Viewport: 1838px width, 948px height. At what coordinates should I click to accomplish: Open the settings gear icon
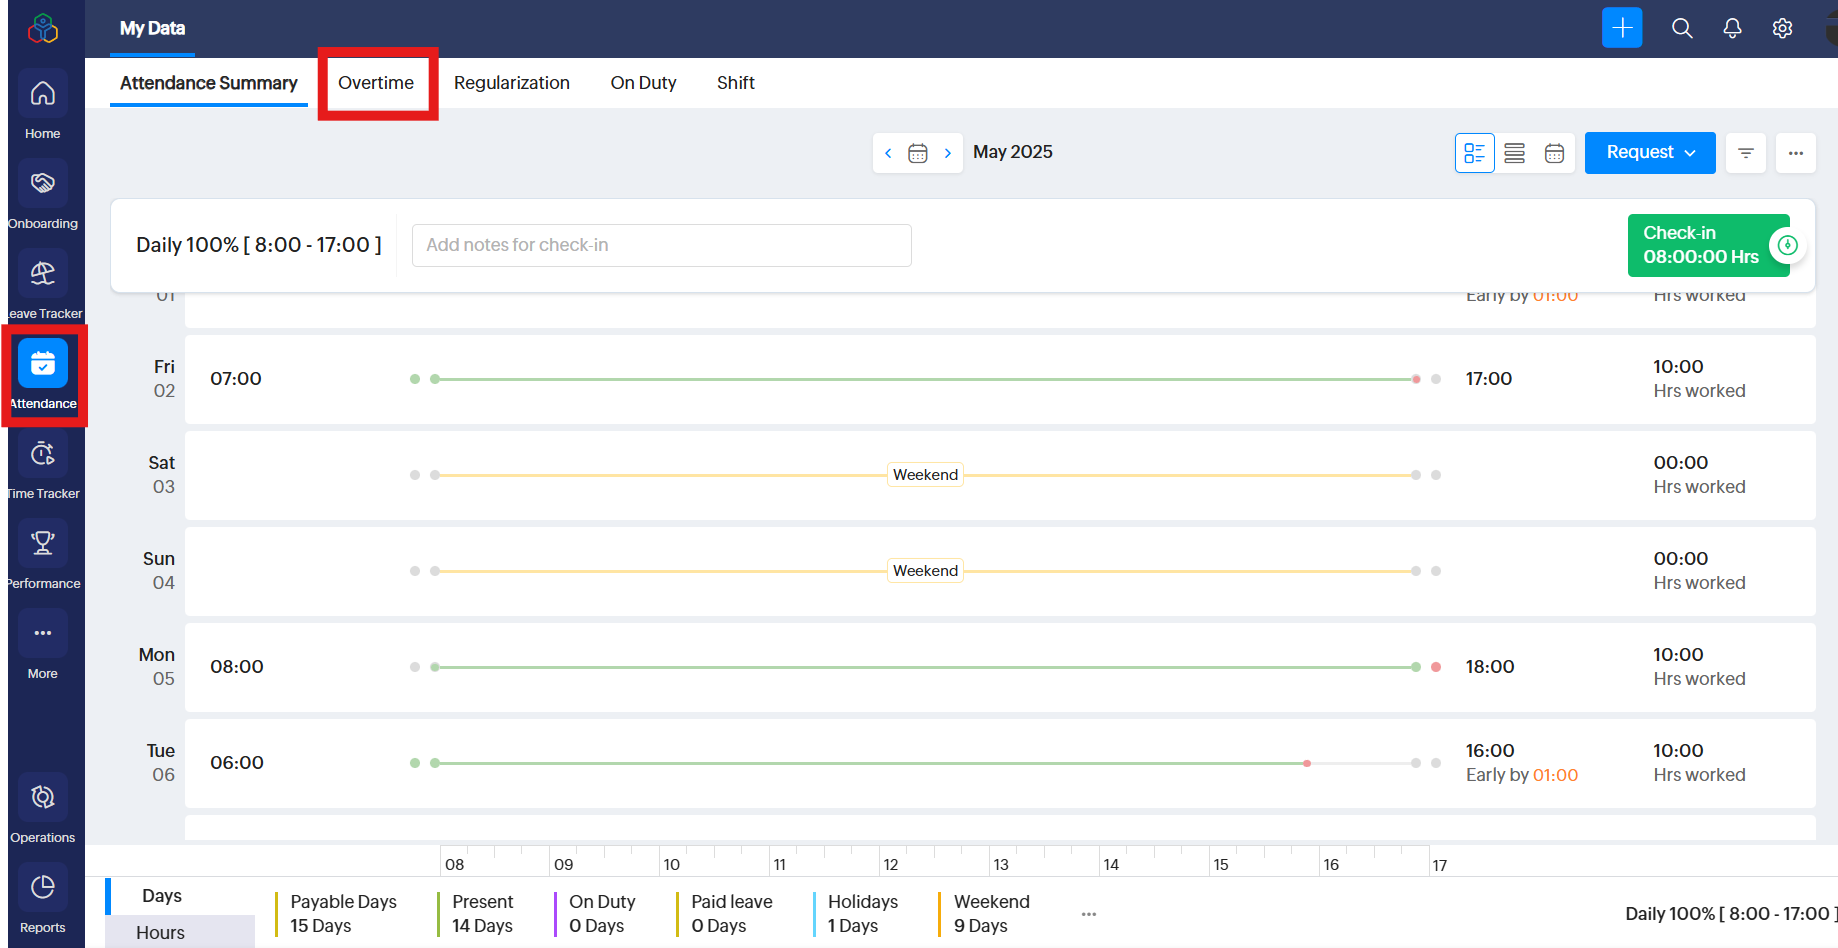(1782, 28)
